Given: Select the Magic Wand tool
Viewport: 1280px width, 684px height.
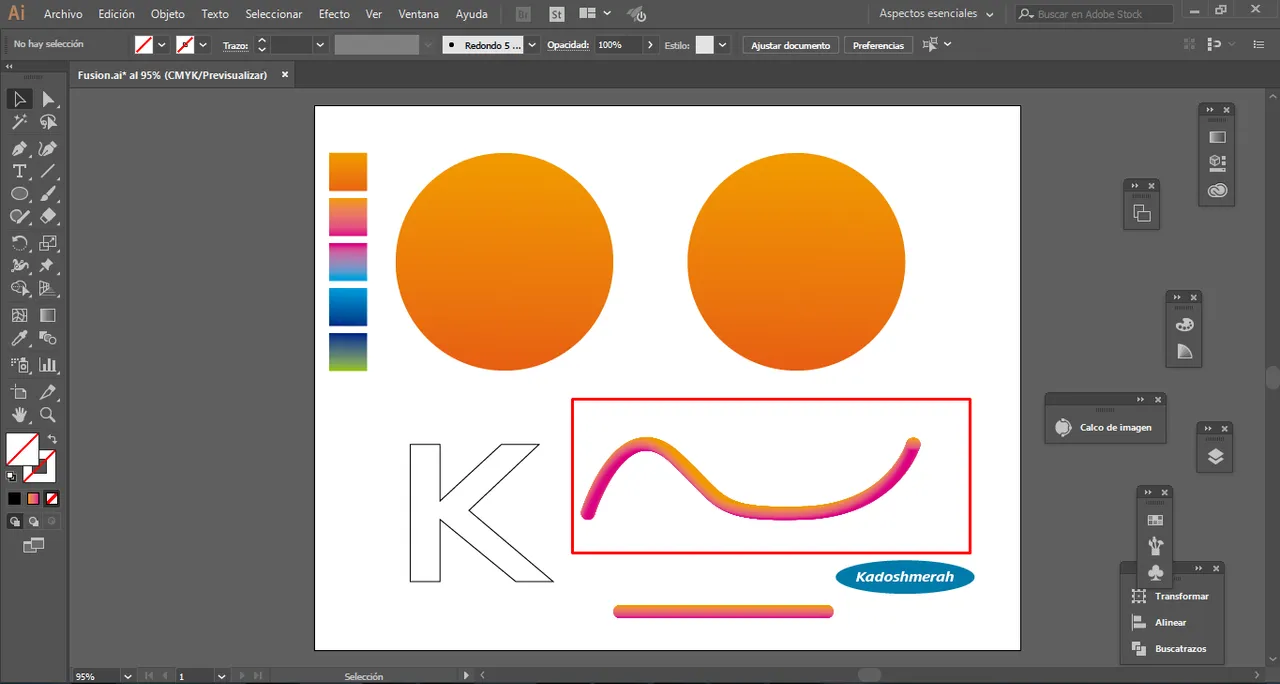Looking at the screenshot, I should [x=19, y=122].
